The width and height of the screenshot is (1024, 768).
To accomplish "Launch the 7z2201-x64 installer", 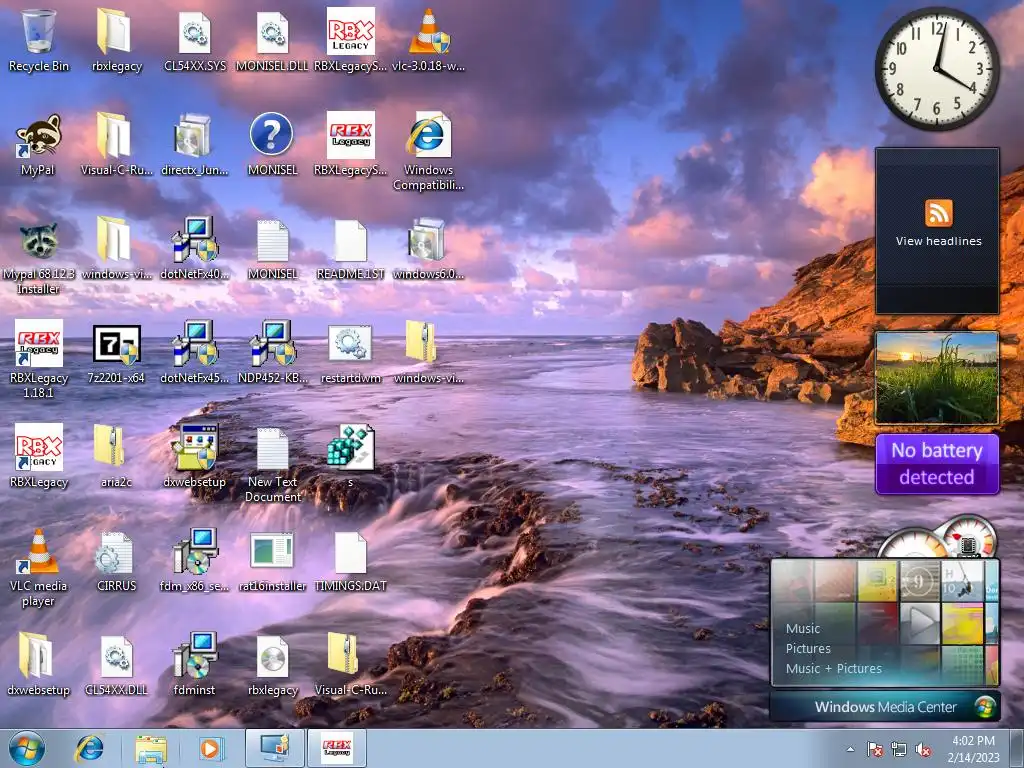I will (116, 353).
